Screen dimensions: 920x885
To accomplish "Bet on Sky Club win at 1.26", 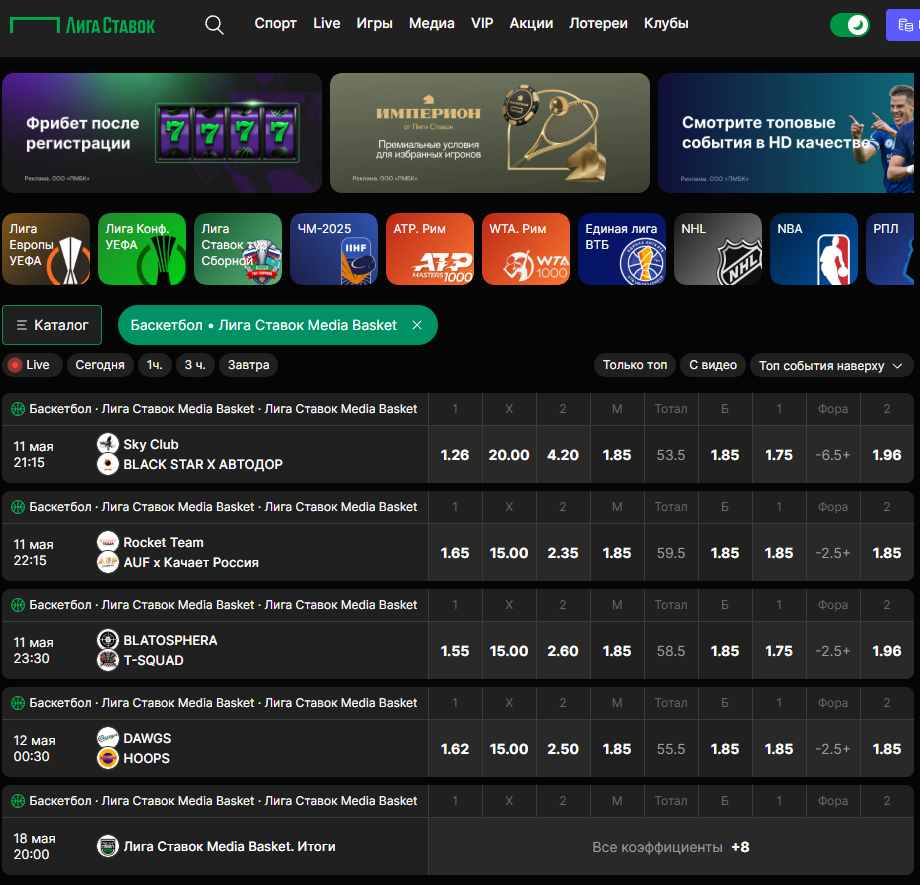I will click(x=455, y=455).
